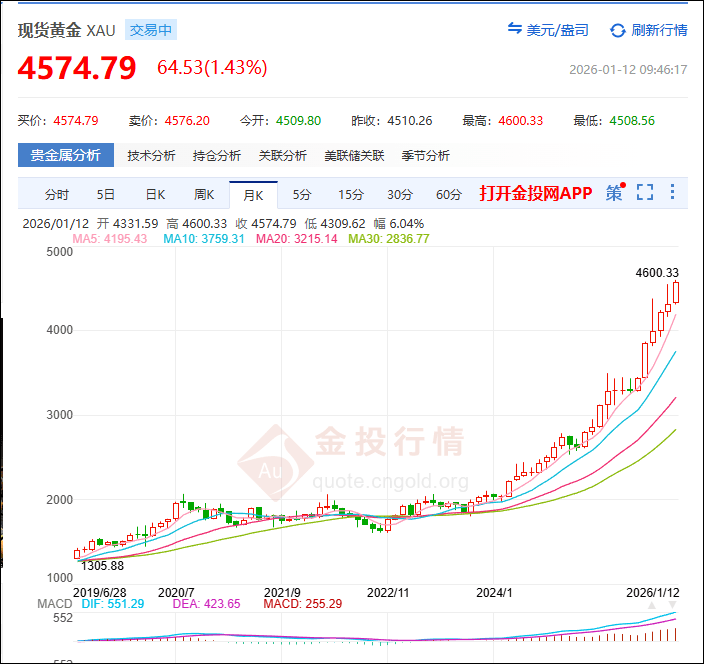The image size is (704, 664).
Task: Switch chart to 5分 interval
Action: click(302, 194)
